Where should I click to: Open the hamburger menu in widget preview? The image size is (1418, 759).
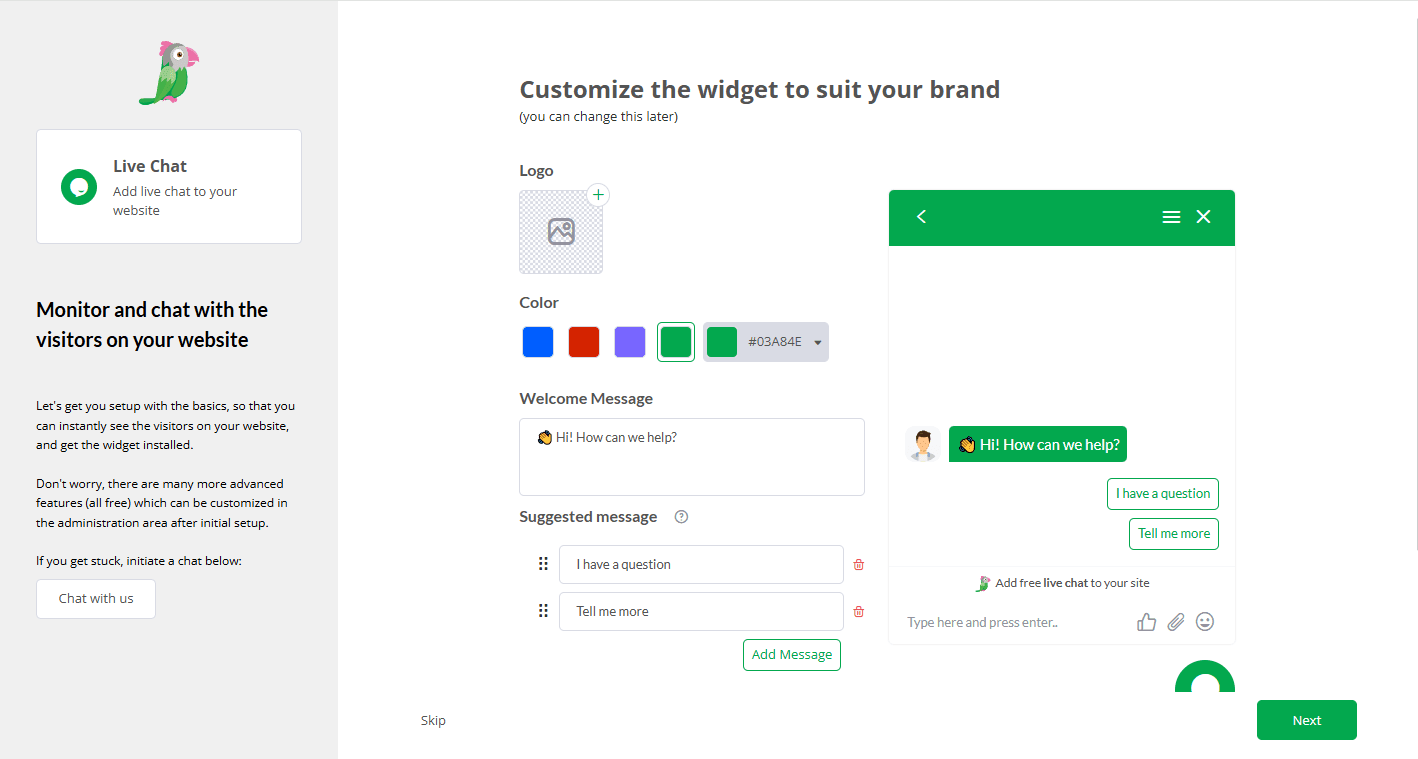tap(1171, 217)
